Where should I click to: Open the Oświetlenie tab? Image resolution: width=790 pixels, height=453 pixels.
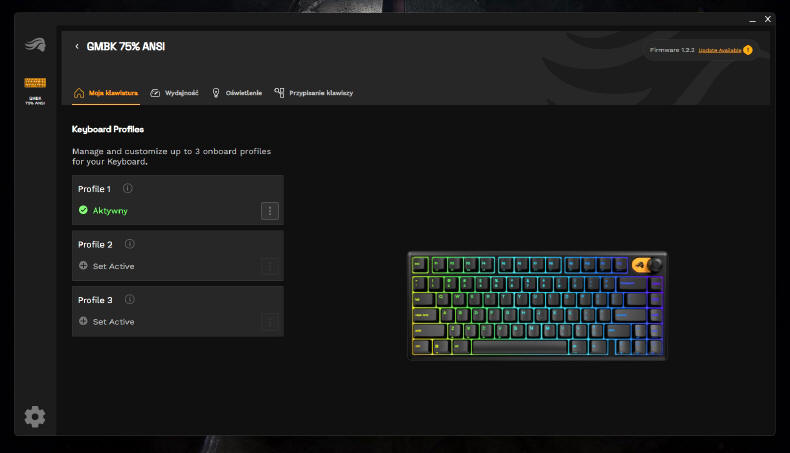235,93
